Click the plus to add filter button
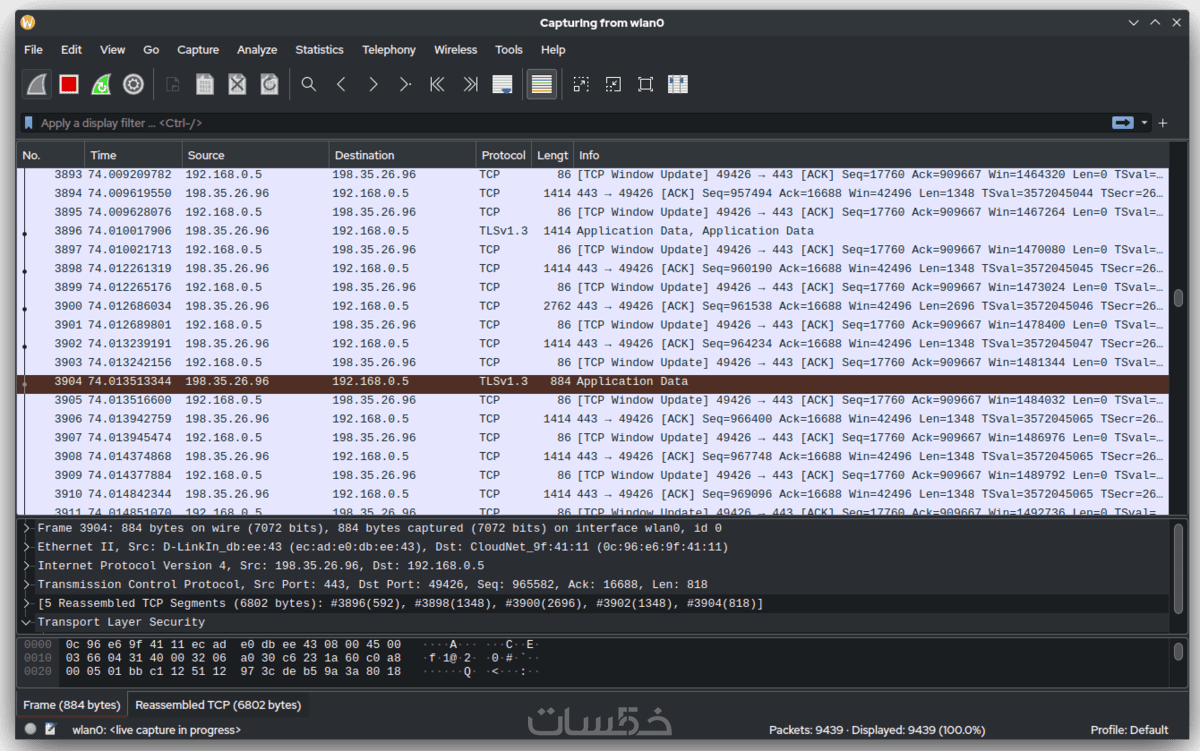The height and width of the screenshot is (751, 1200). [1162, 123]
